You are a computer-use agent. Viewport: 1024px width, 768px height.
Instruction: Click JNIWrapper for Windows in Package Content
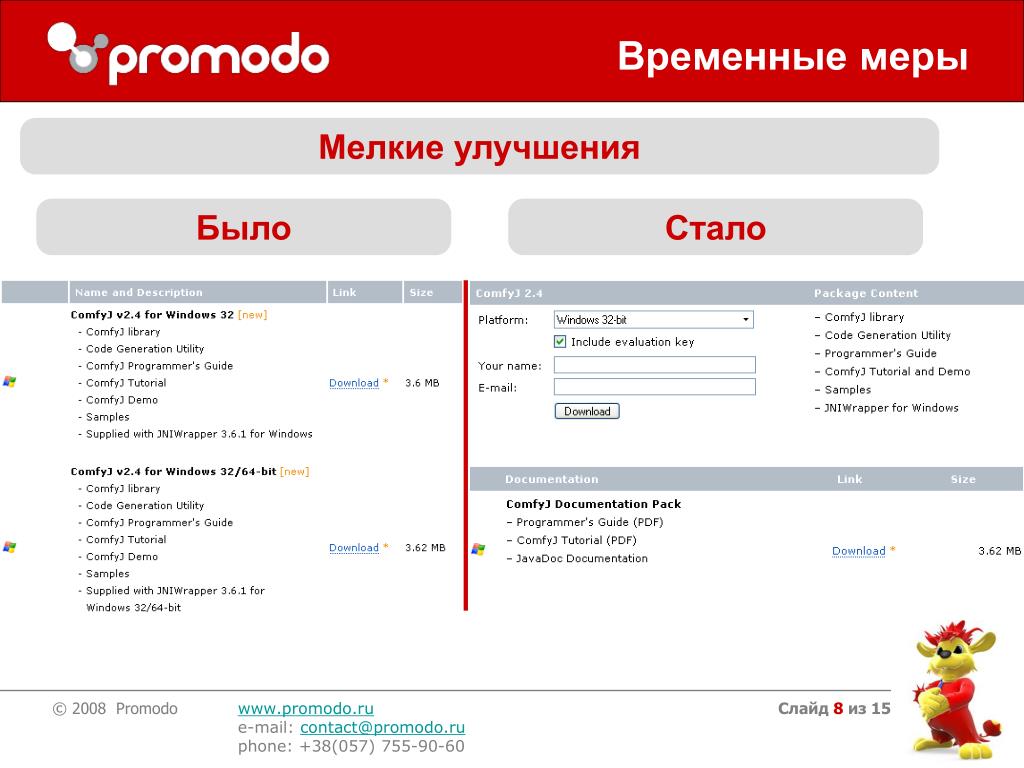[x=891, y=408]
